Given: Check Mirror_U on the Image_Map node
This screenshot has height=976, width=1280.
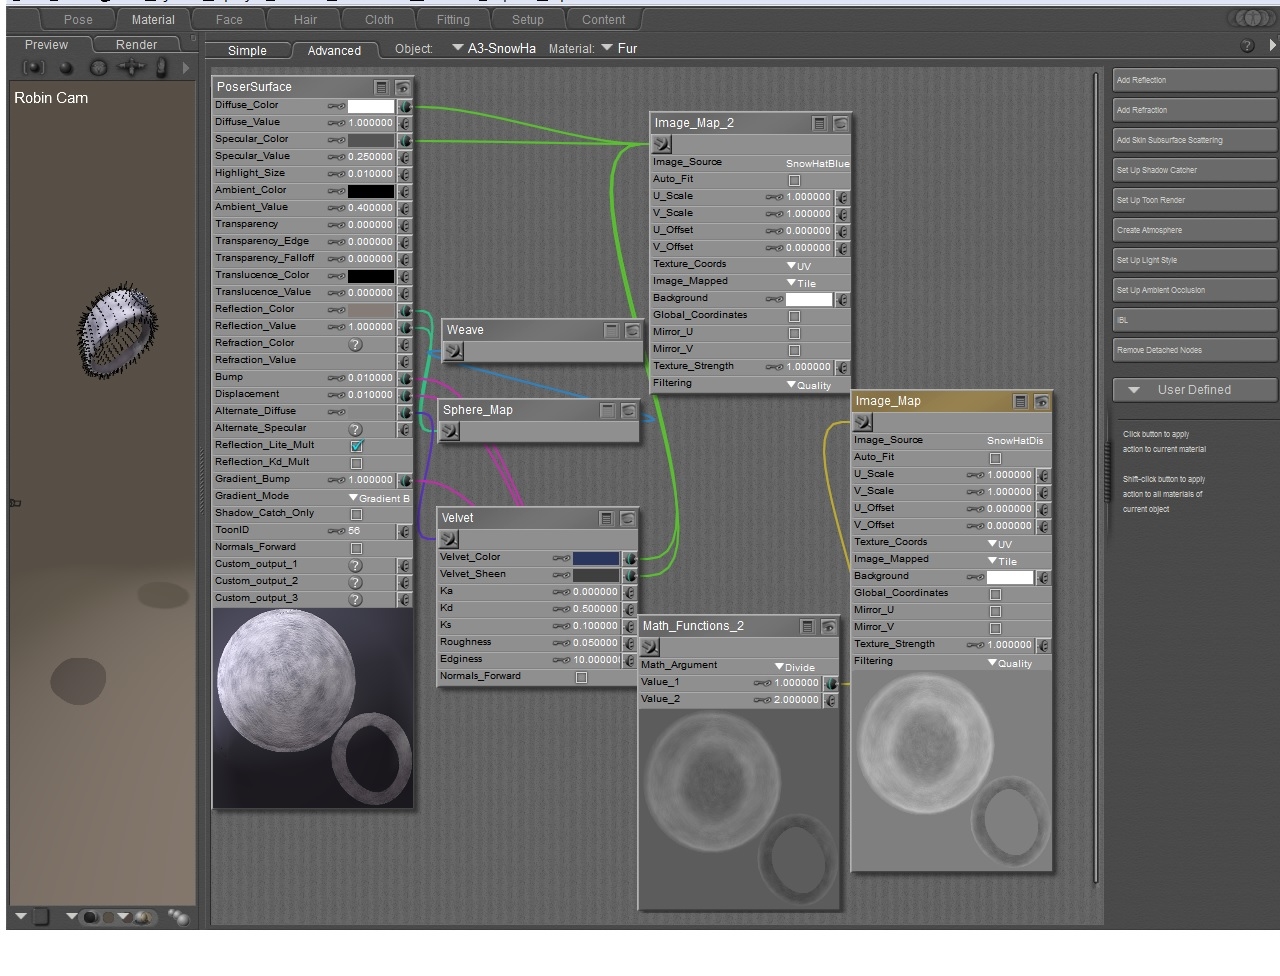Looking at the screenshot, I should pos(995,611).
